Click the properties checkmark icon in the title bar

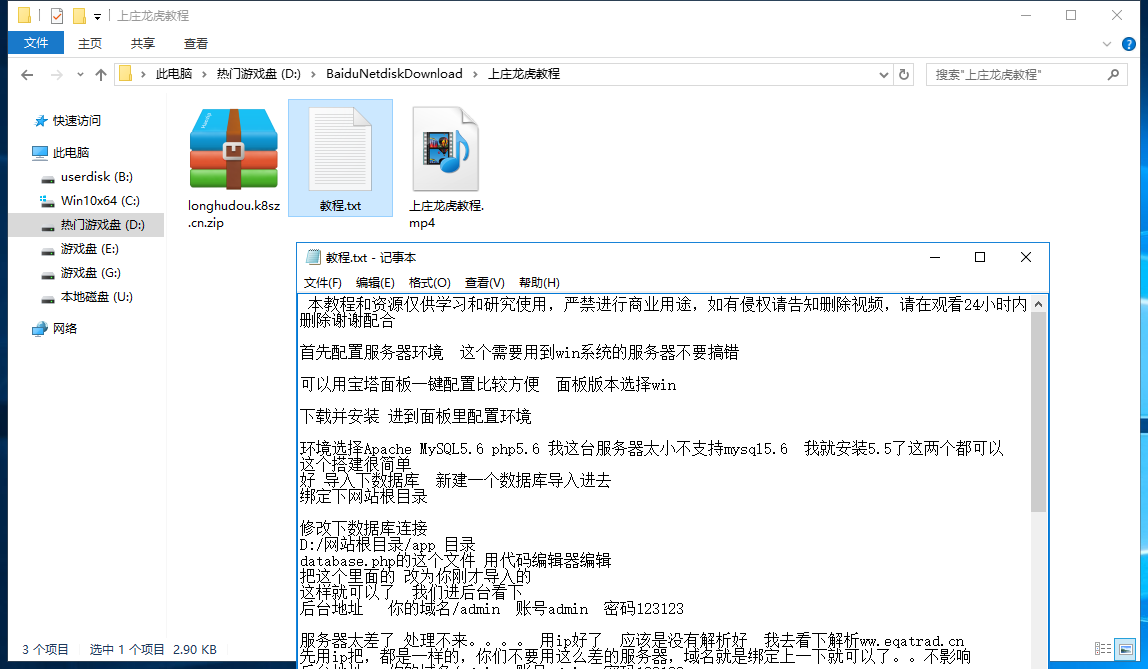click(56, 16)
